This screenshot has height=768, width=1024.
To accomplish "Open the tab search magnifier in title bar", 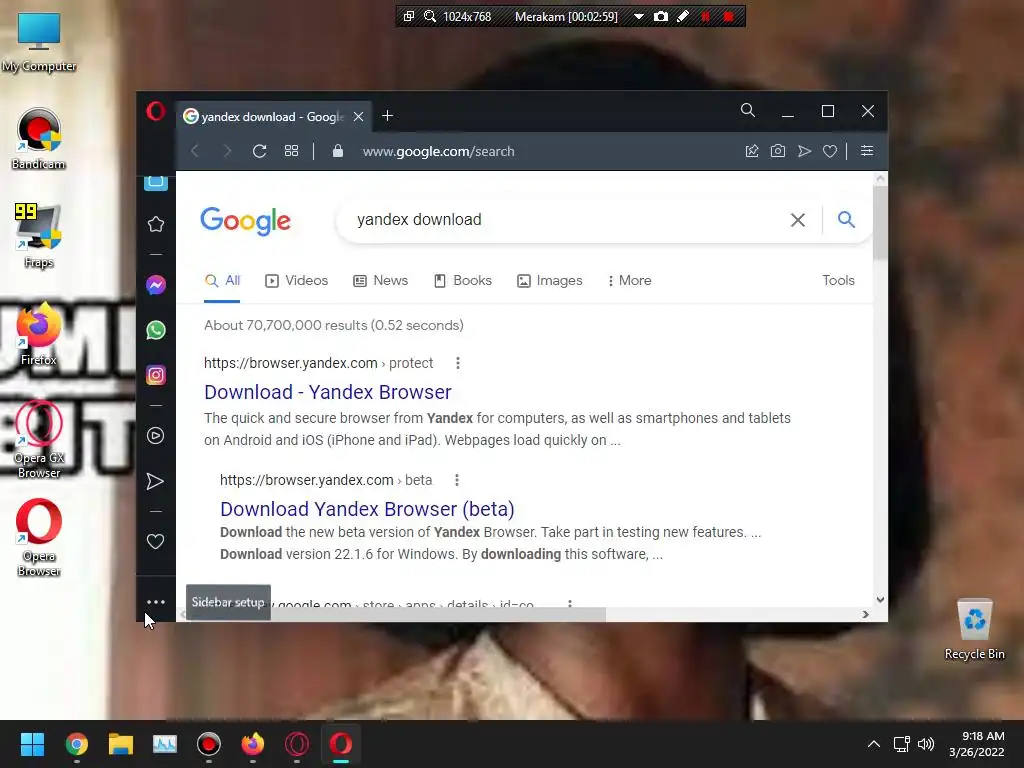I will click(748, 110).
